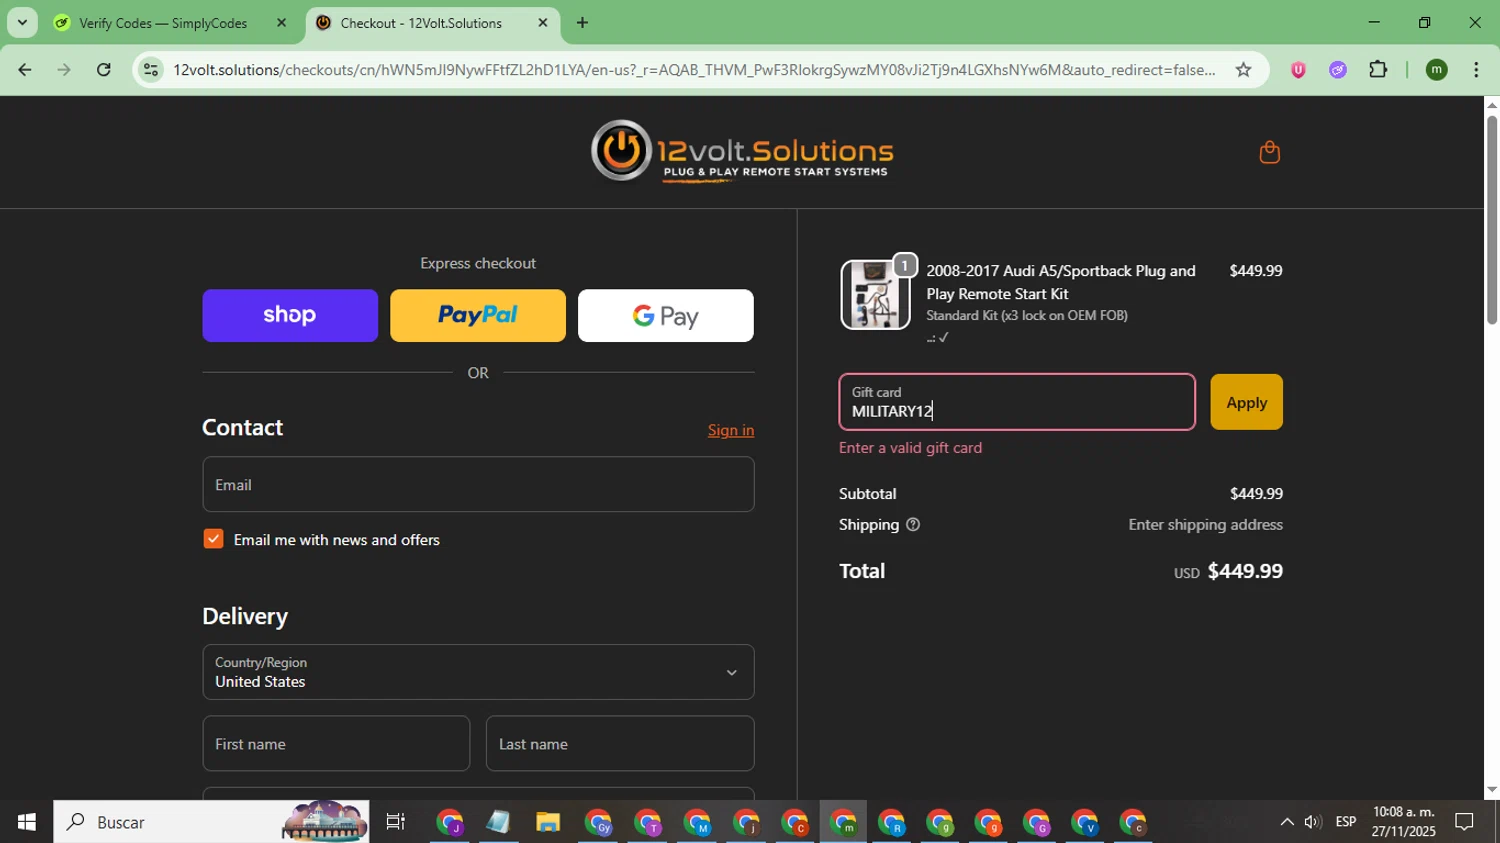Click the Enter shipping address text
Viewport: 1500px width, 843px height.
coord(1205,525)
